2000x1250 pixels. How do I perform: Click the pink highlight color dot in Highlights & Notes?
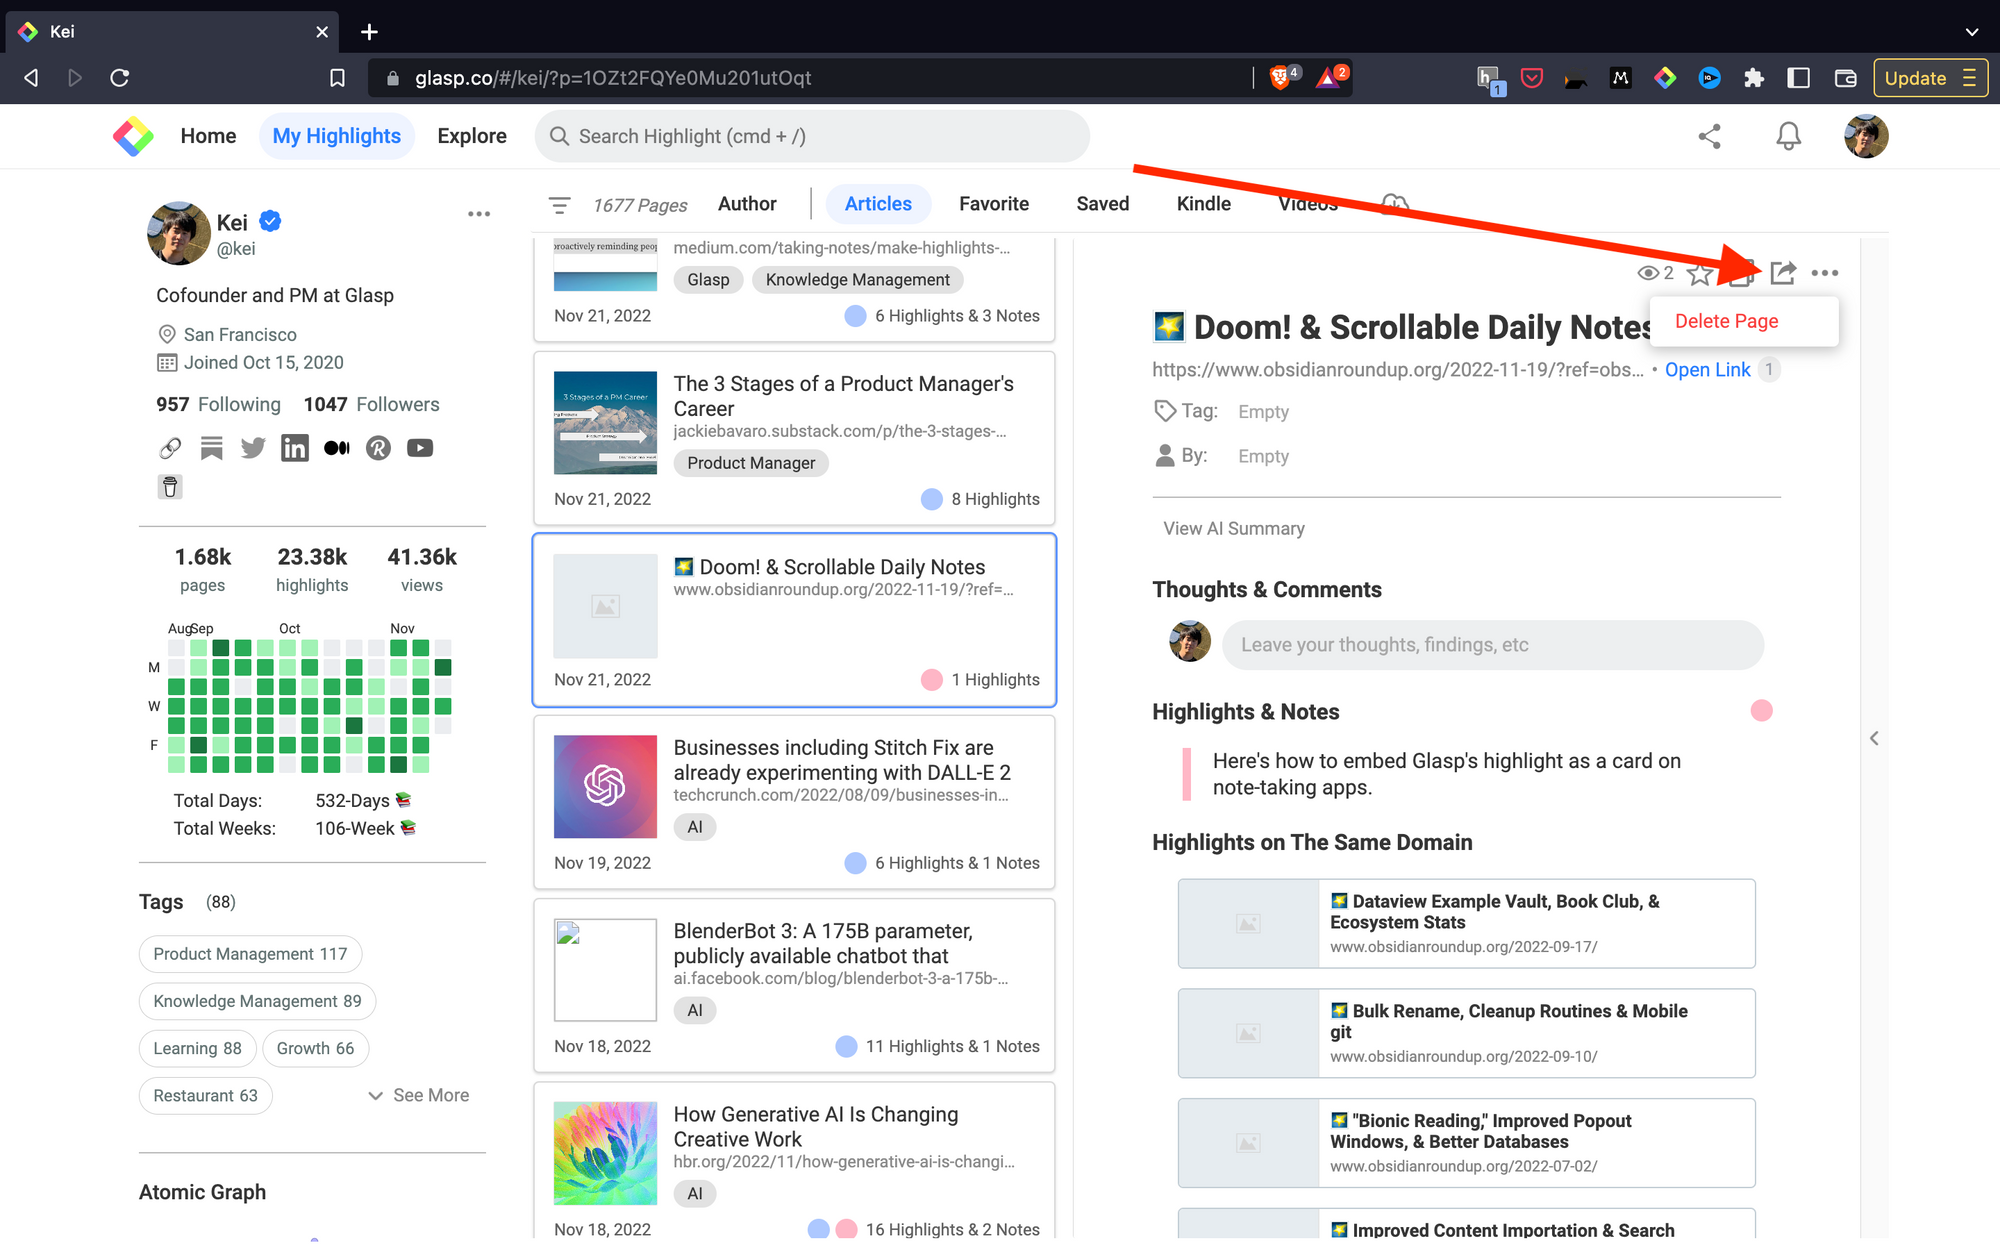1761,711
